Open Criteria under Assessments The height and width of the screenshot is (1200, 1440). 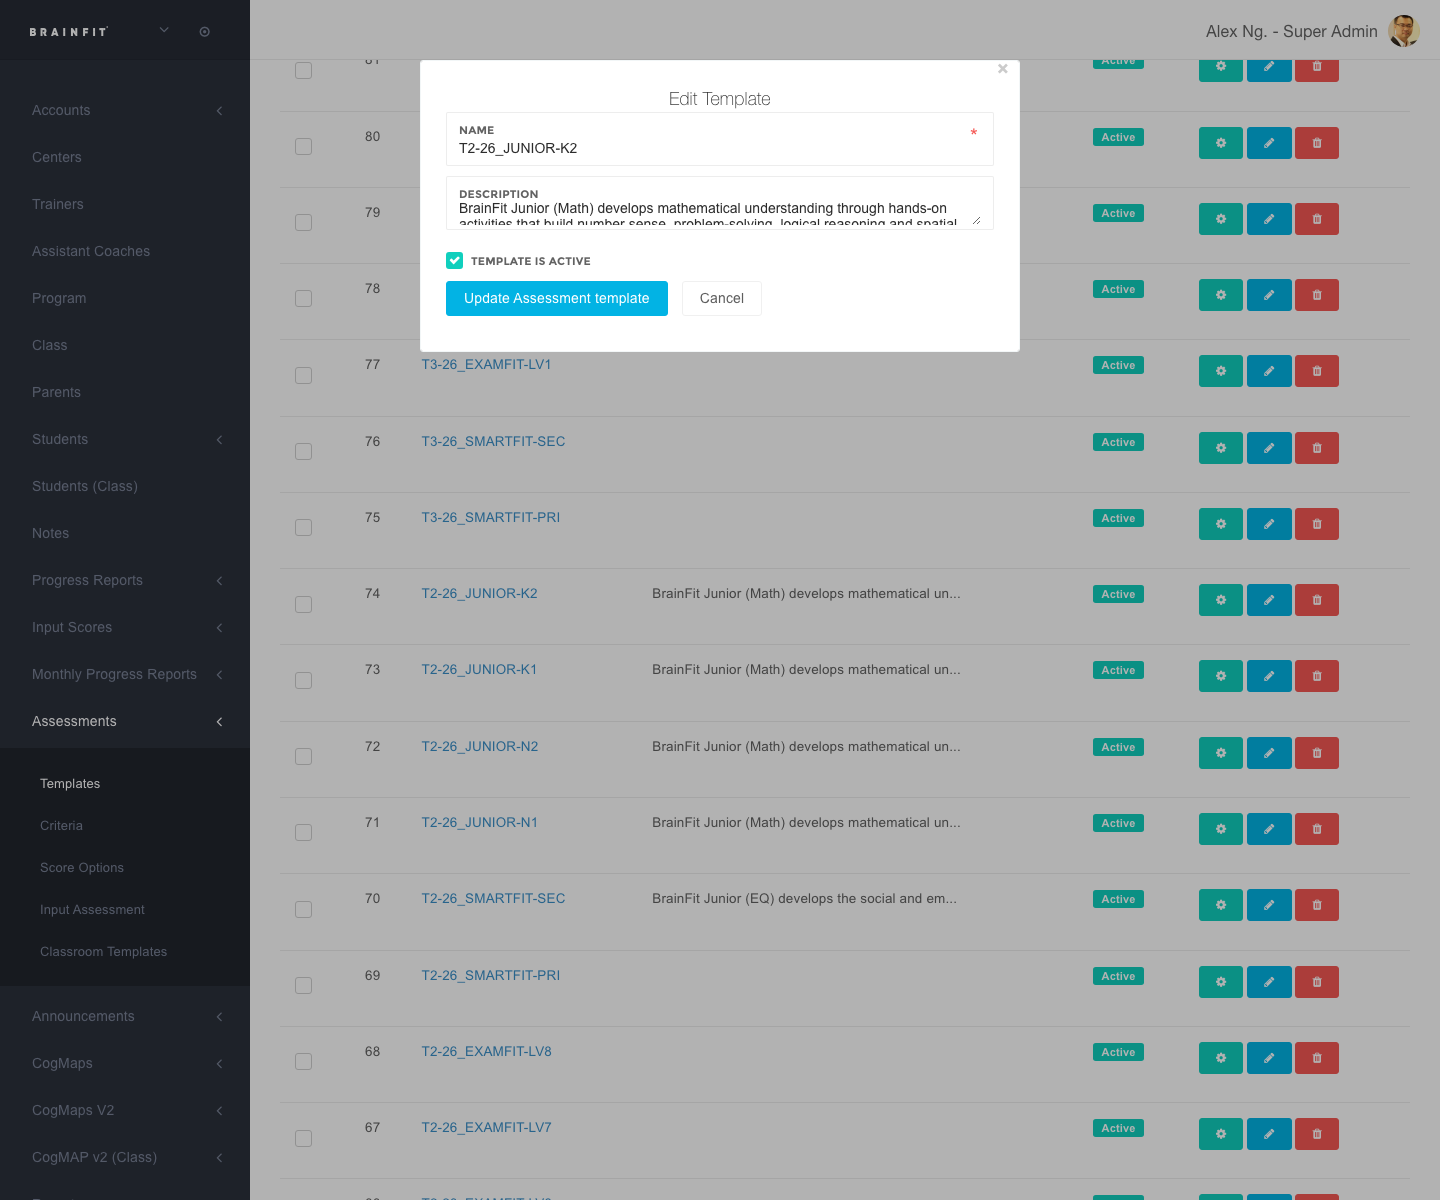click(x=61, y=826)
